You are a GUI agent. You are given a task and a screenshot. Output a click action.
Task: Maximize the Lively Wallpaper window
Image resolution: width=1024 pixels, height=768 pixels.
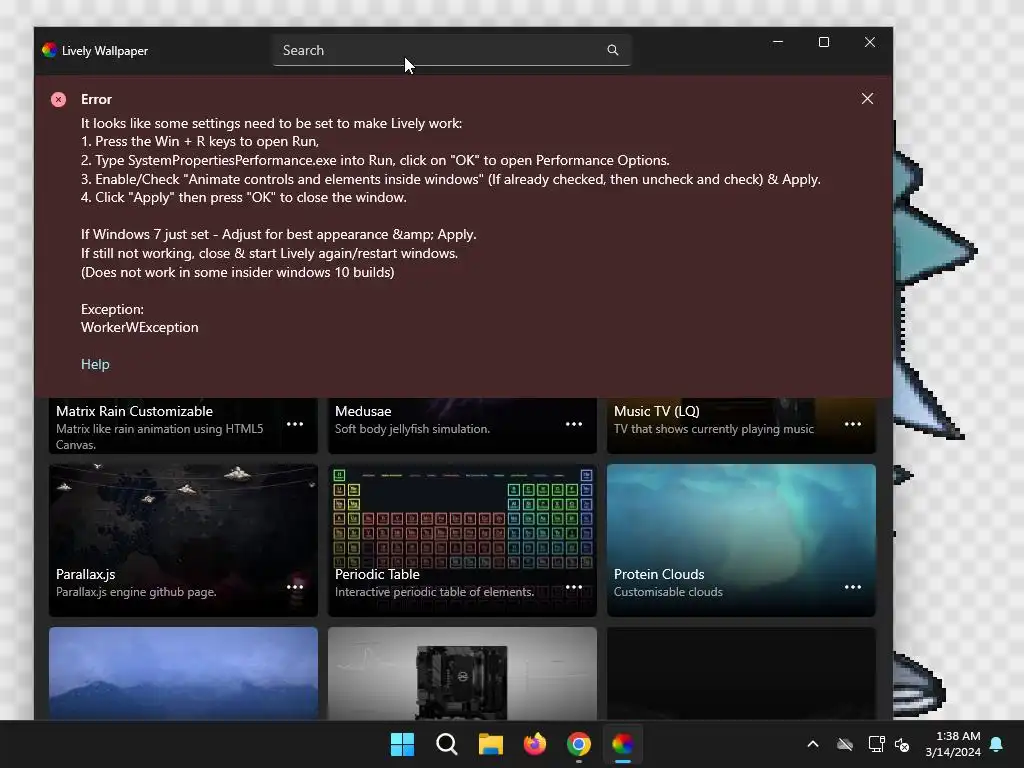click(x=824, y=42)
